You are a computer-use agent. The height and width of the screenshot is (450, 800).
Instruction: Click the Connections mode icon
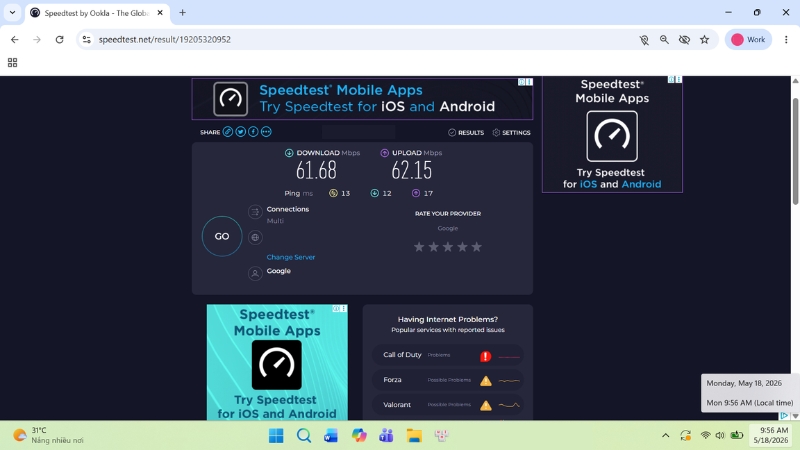pyautogui.click(x=255, y=212)
